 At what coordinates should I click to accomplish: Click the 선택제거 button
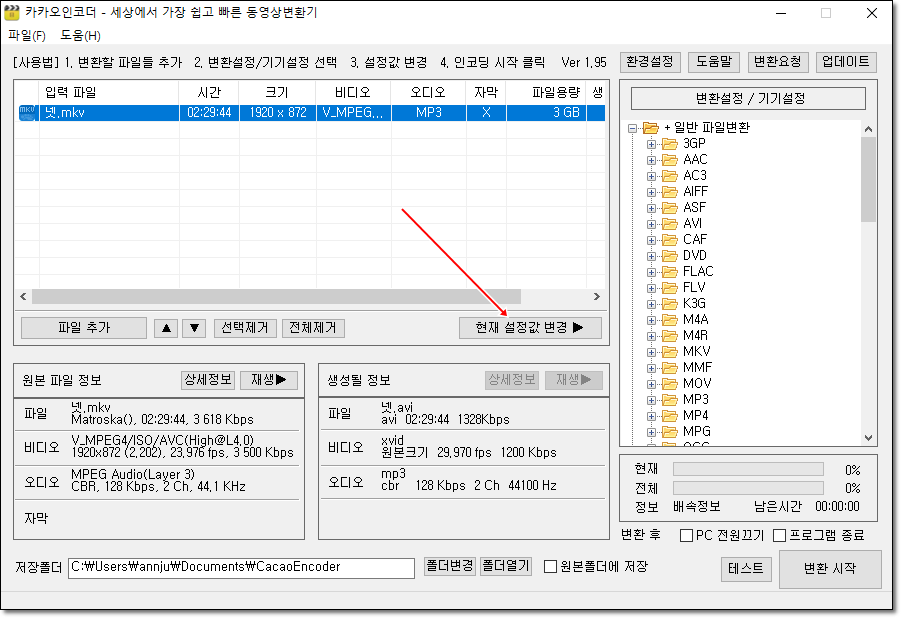click(x=245, y=328)
